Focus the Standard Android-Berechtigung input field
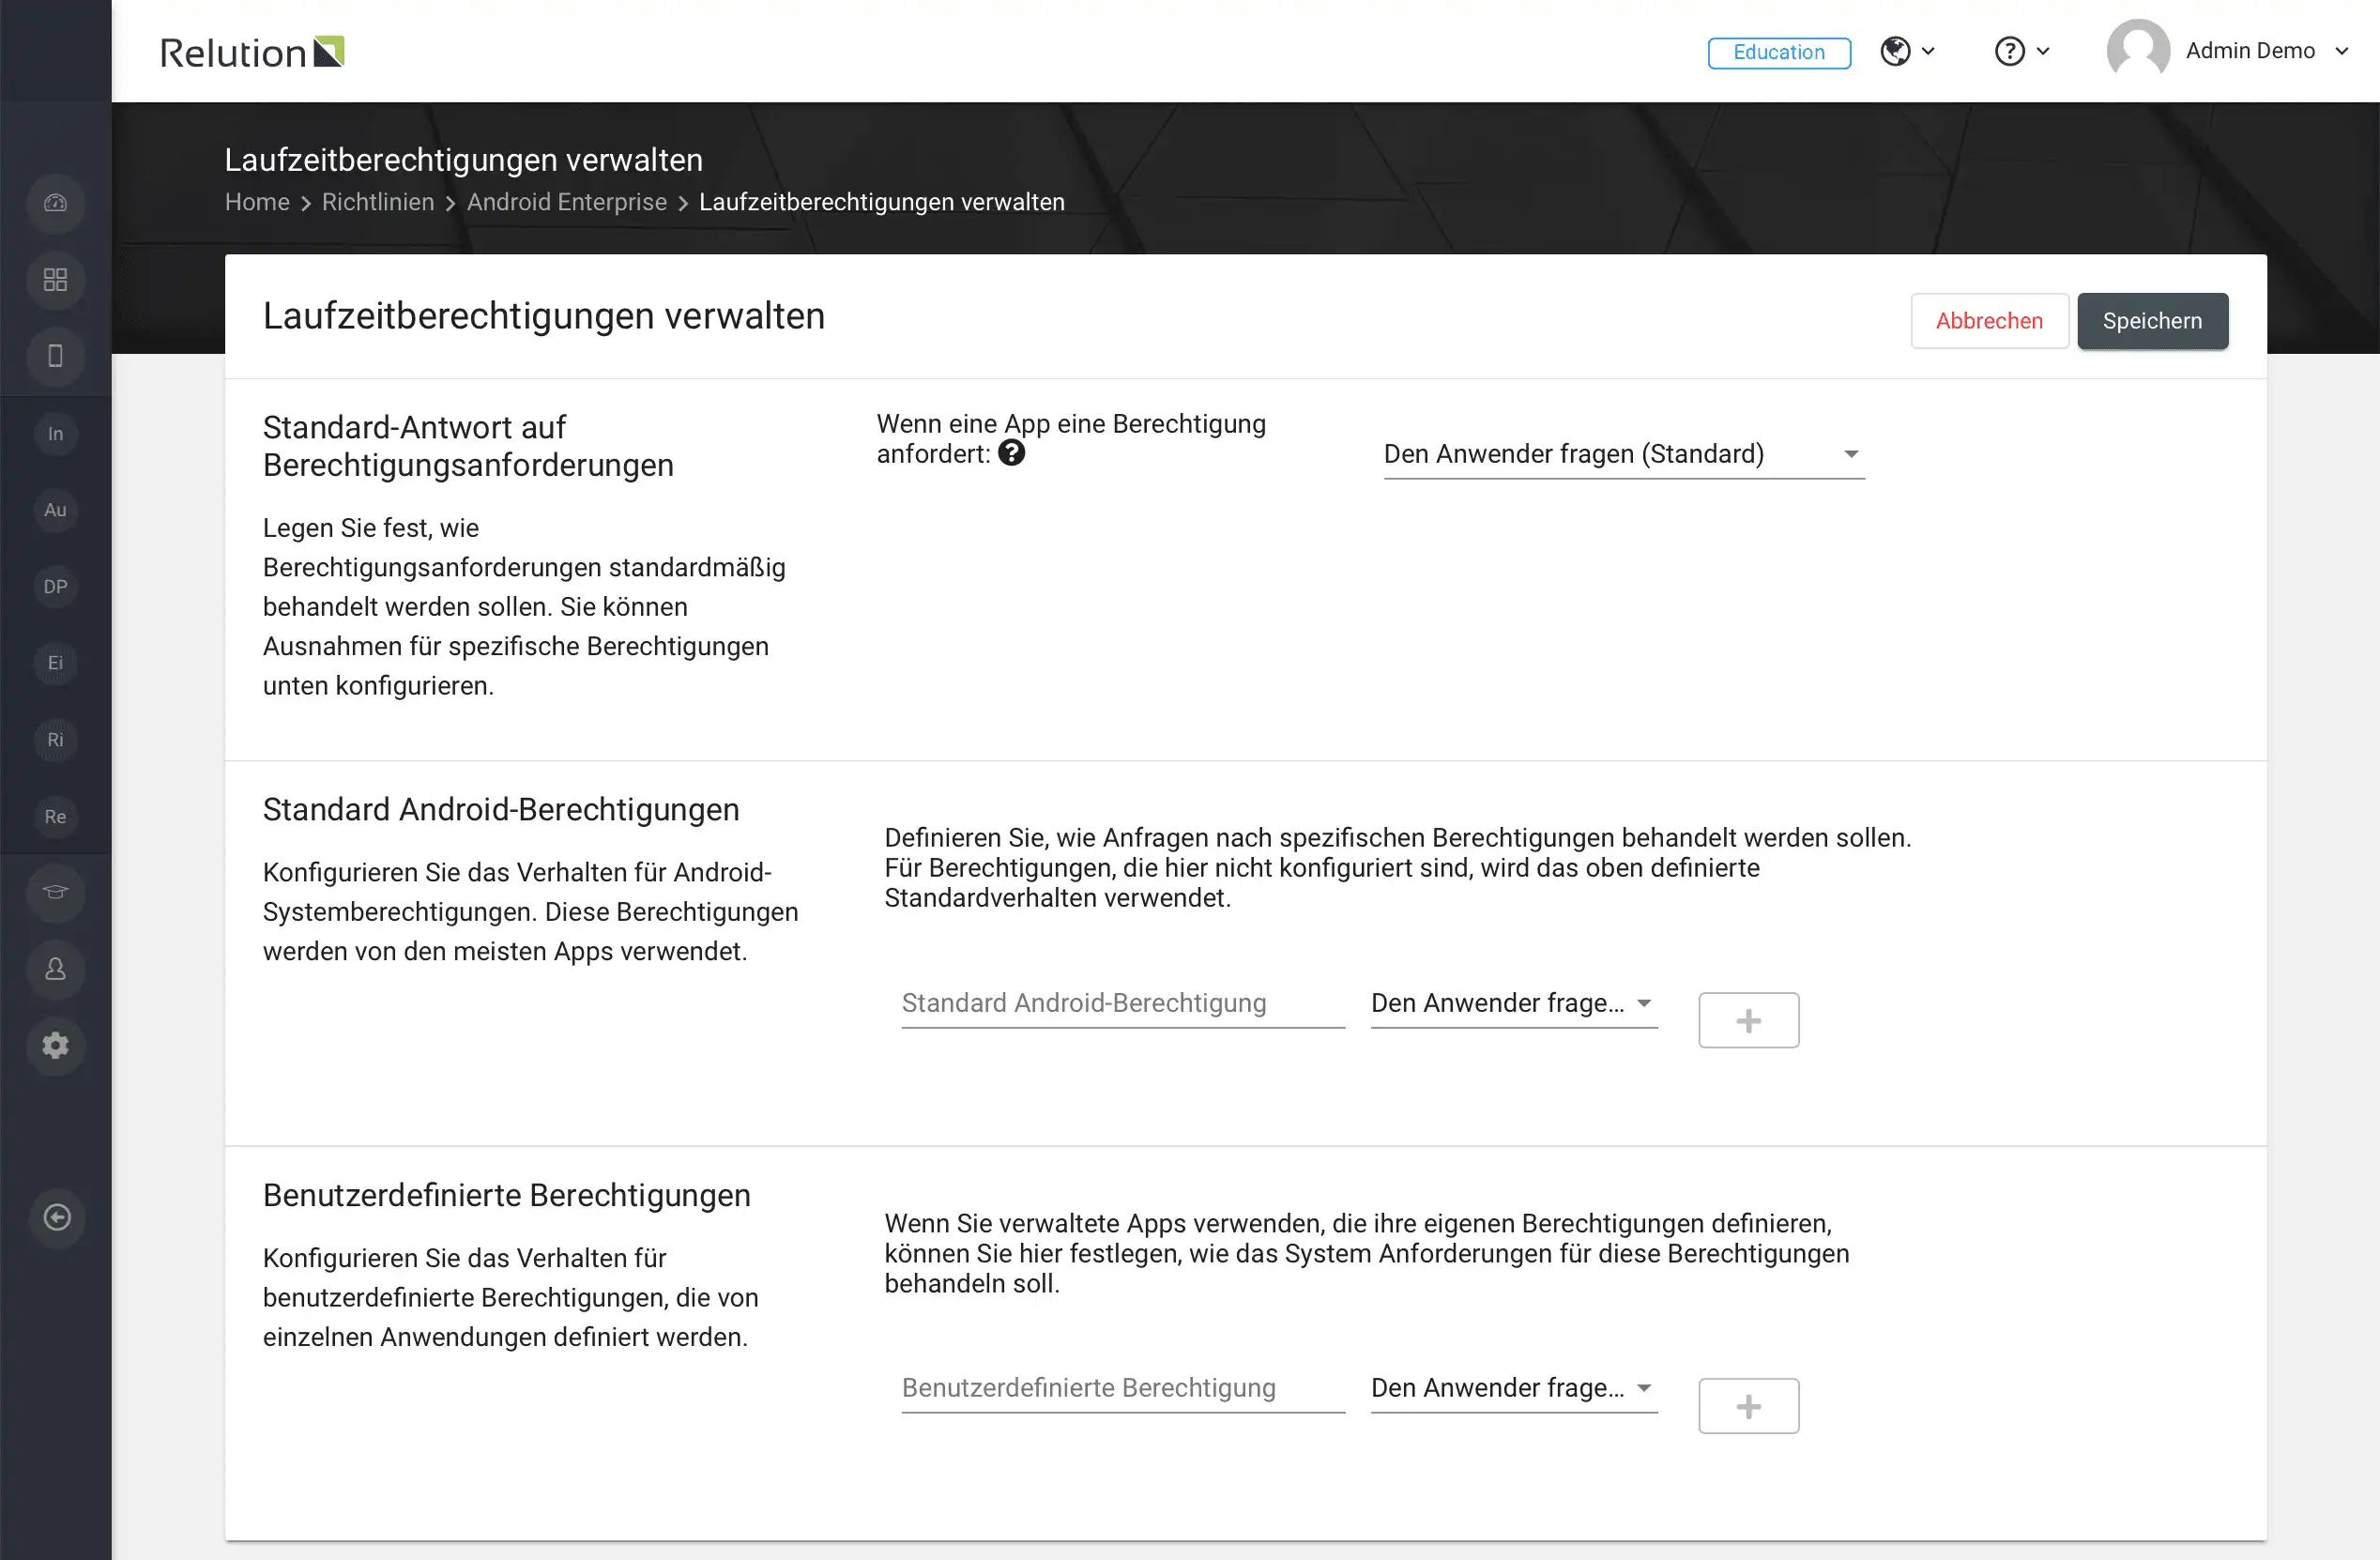The image size is (2380, 1560). point(1123,1003)
